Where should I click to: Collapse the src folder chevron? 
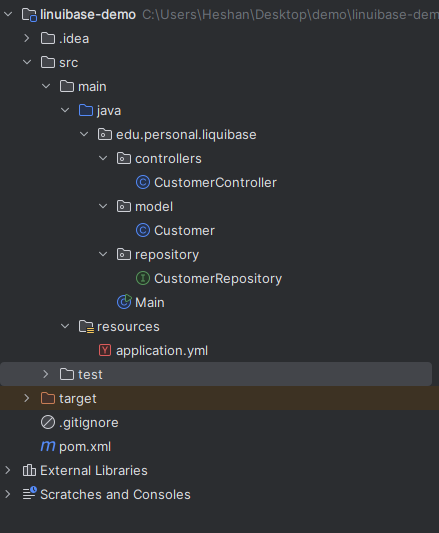(x=27, y=62)
